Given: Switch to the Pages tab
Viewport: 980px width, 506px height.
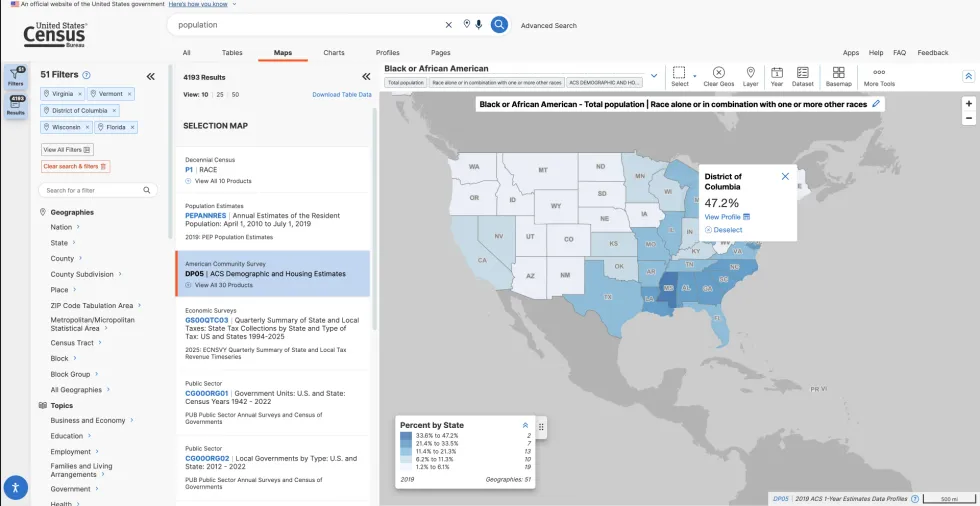Looking at the screenshot, I should tap(441, 52).
